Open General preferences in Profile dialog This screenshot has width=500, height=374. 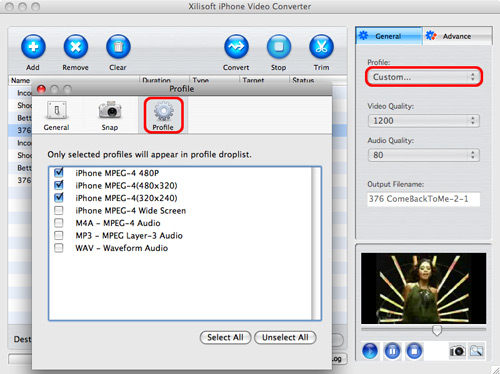click(56, 115)
